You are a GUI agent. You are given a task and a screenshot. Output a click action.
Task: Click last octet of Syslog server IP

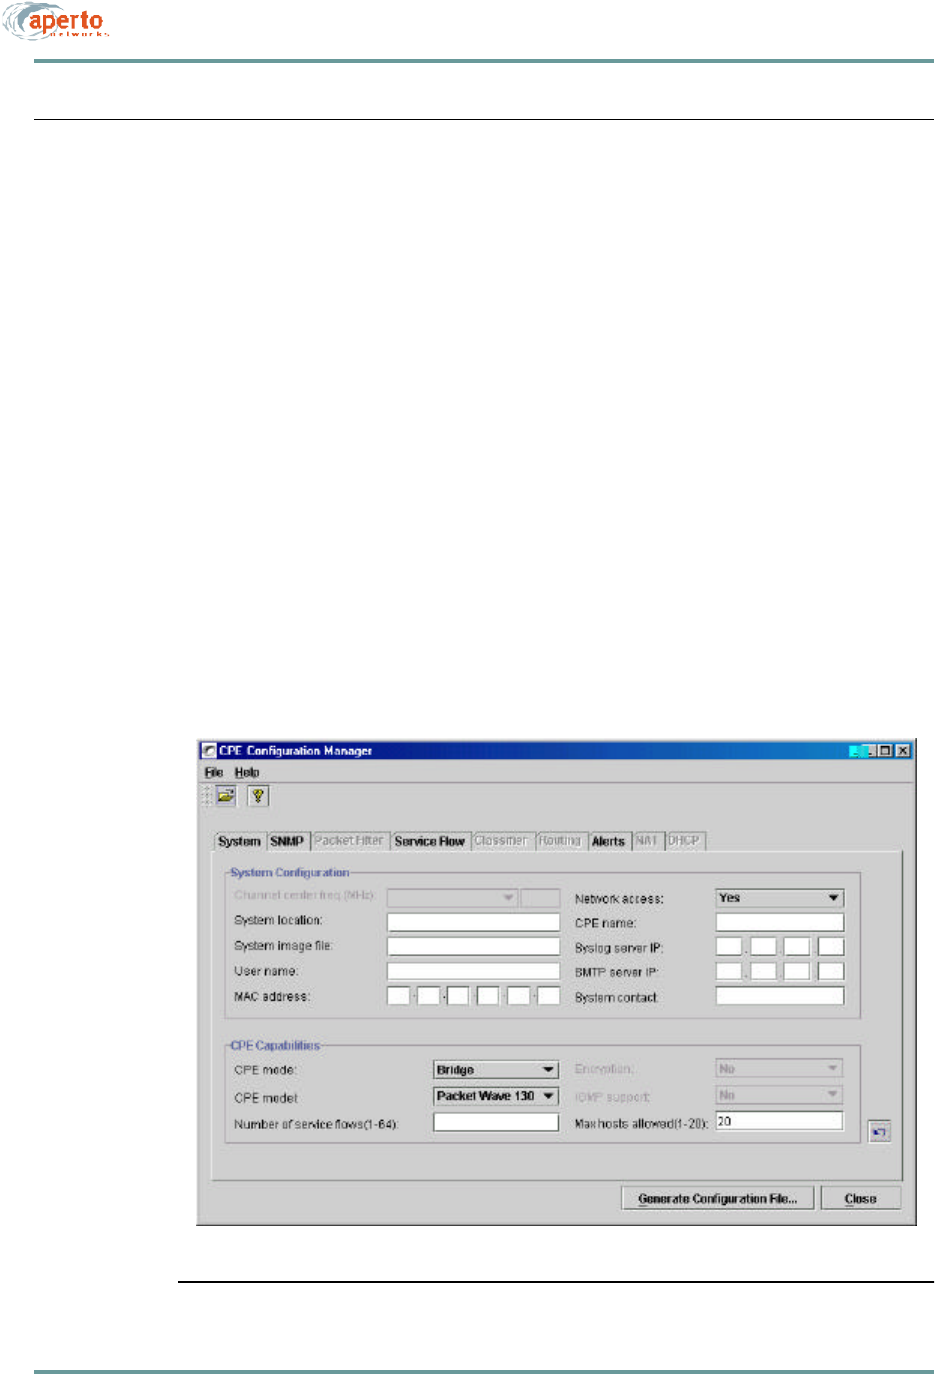pos(831,947)
